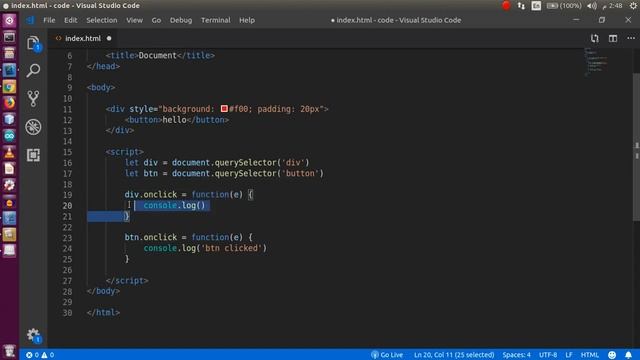Viewport: 640px width, 360px height.
Task: Click the red #f00 color swatch
Action: click(224, 109)
